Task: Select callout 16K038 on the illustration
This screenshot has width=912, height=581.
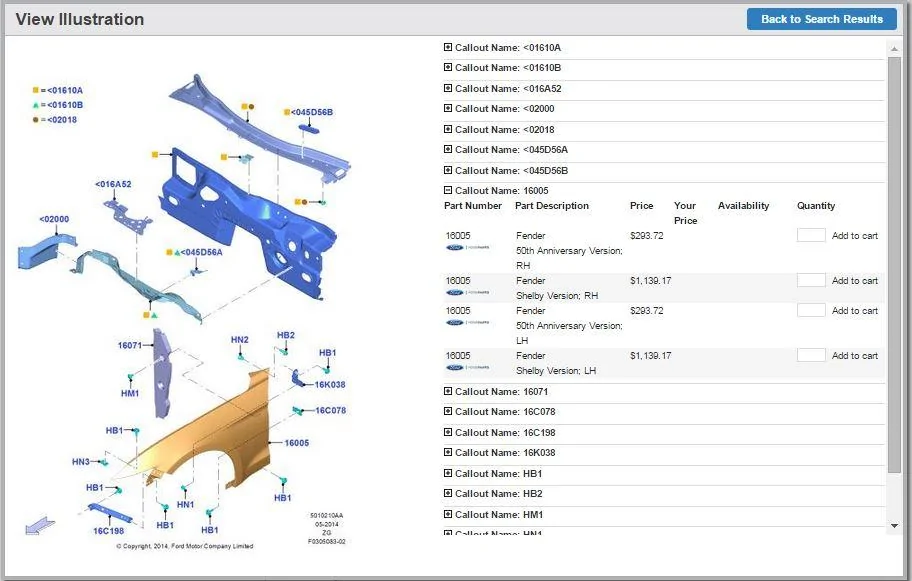Action: (x=330, y=385)
